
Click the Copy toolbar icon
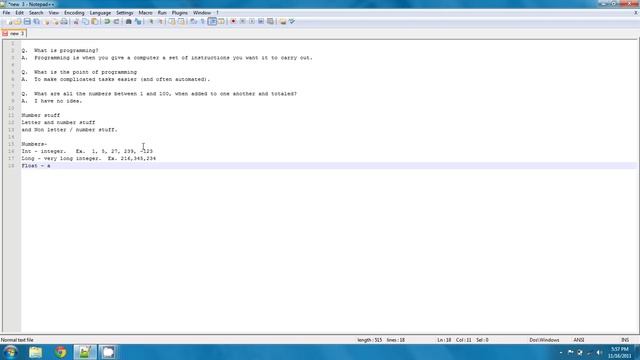point(85,21)
